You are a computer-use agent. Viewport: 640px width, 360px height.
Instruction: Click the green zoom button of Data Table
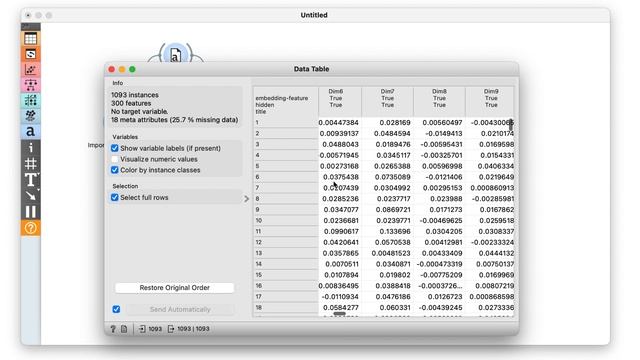pos(132,69)
